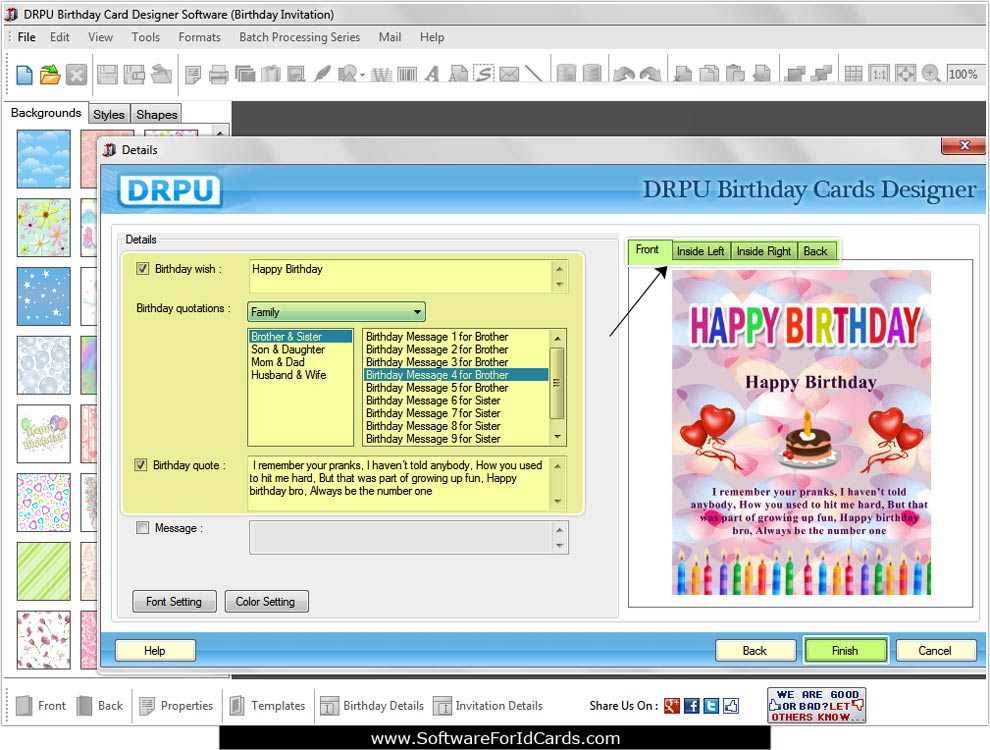Open the File menu

[x=27, y=37]
